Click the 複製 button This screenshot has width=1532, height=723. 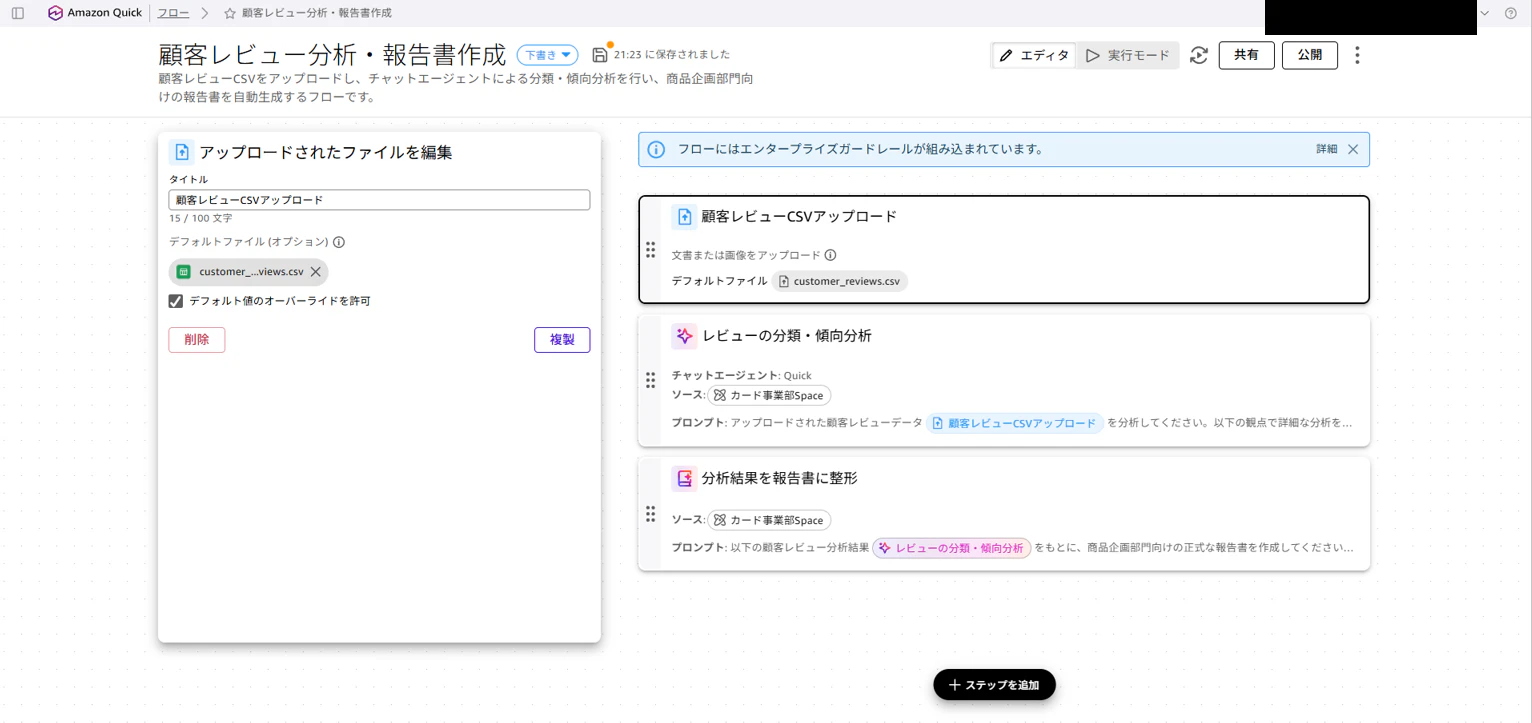tap(562, 340)
